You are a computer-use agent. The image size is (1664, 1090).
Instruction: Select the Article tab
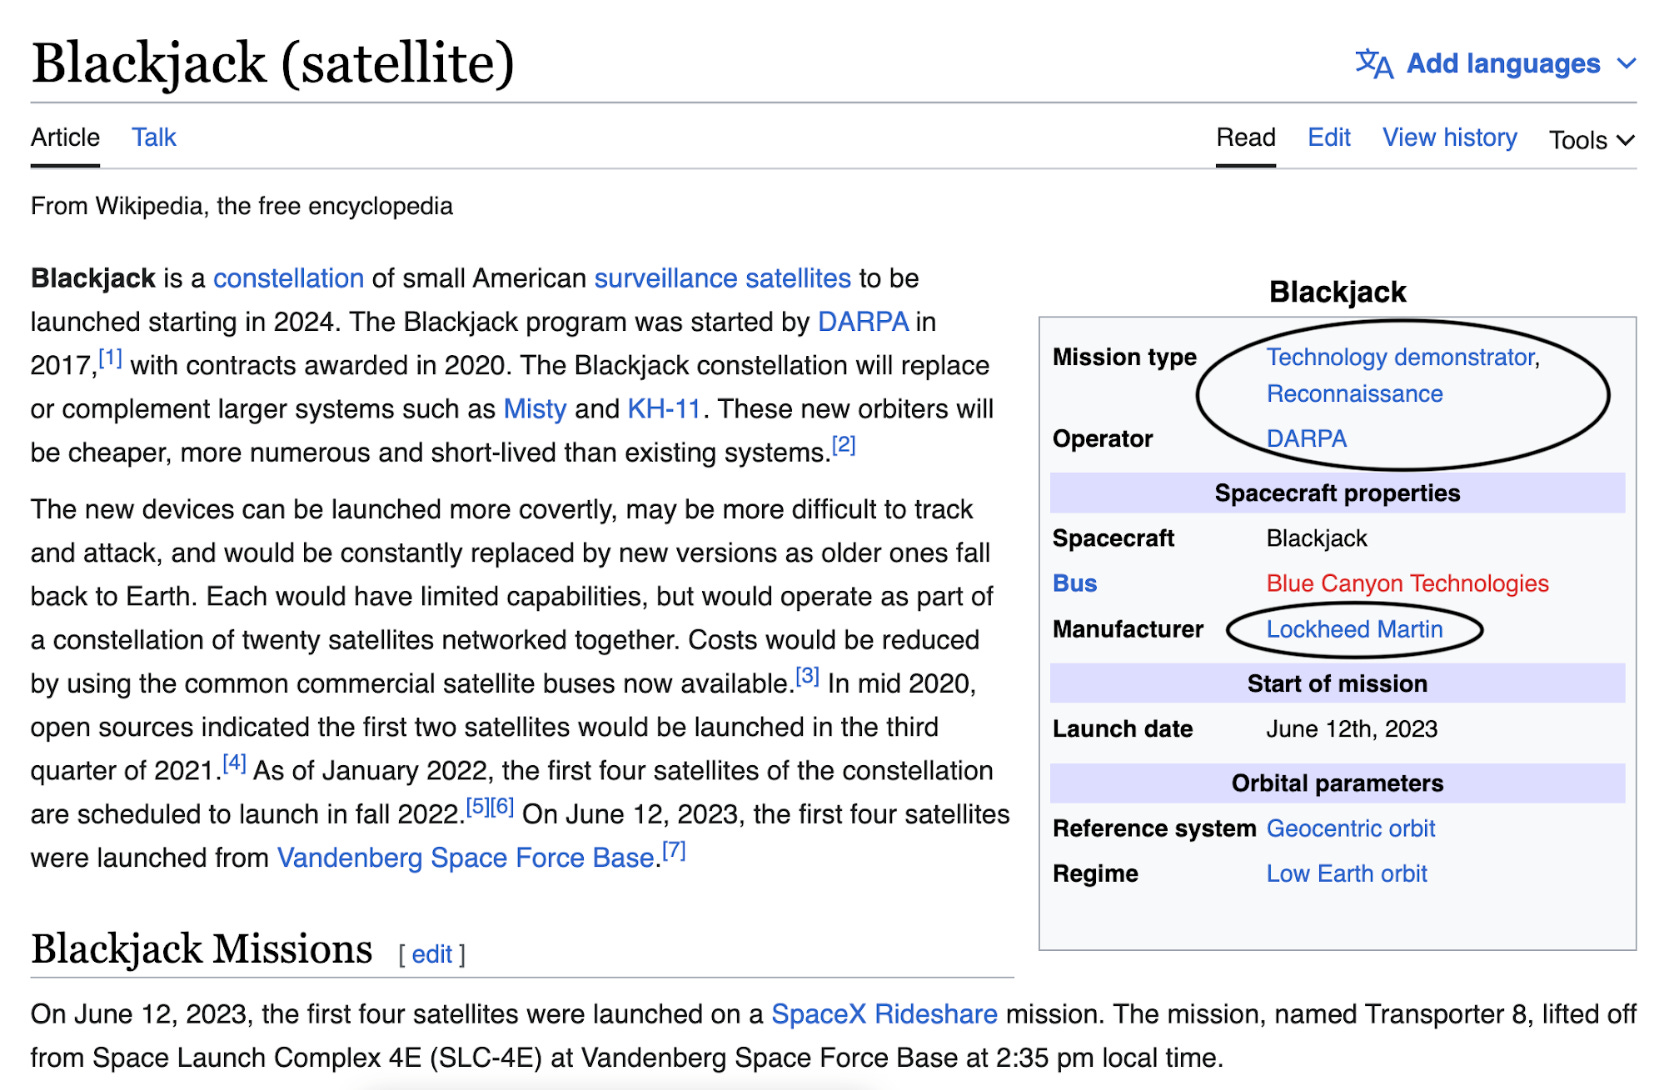[65, 137]
